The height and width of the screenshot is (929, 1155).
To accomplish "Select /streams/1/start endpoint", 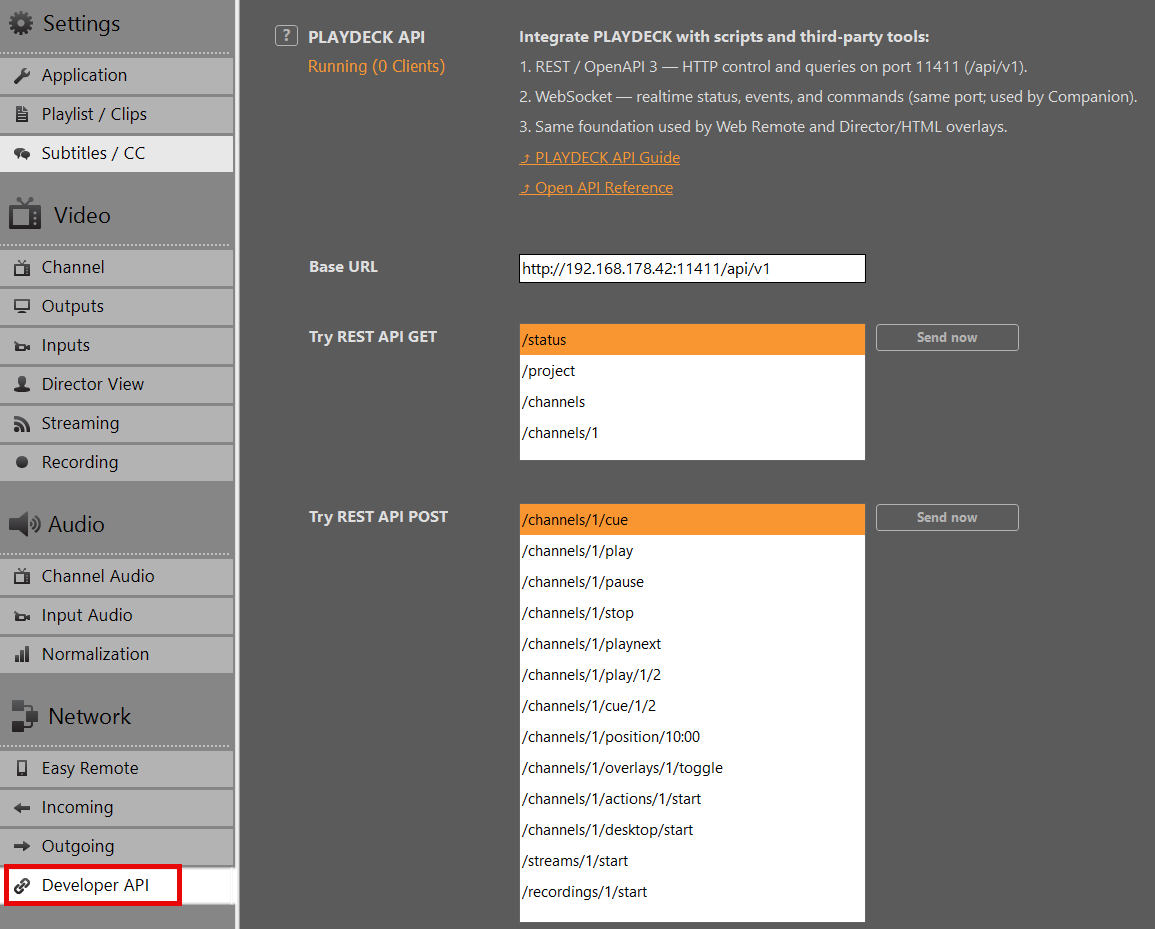I will 692,860.
